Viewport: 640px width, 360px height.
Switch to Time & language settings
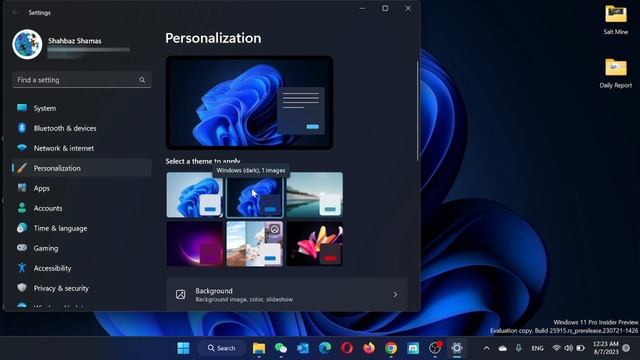click(x=82, y=228)
